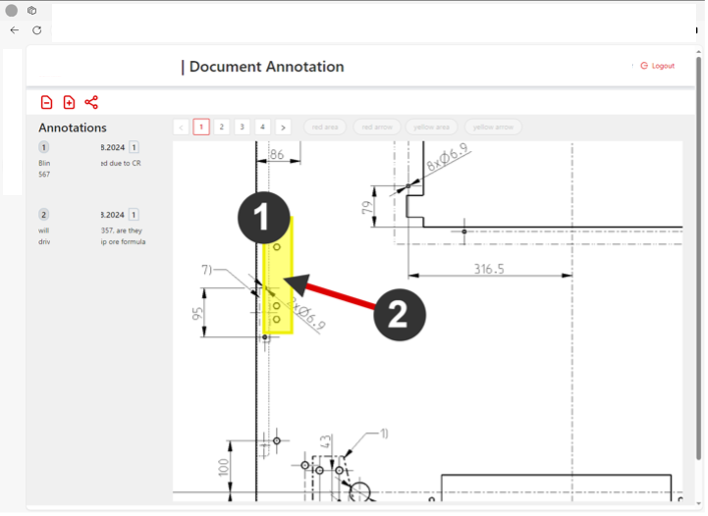Click the 316.5 dimension on the drawing
708x516 pixels.
[x=489, y=269]
